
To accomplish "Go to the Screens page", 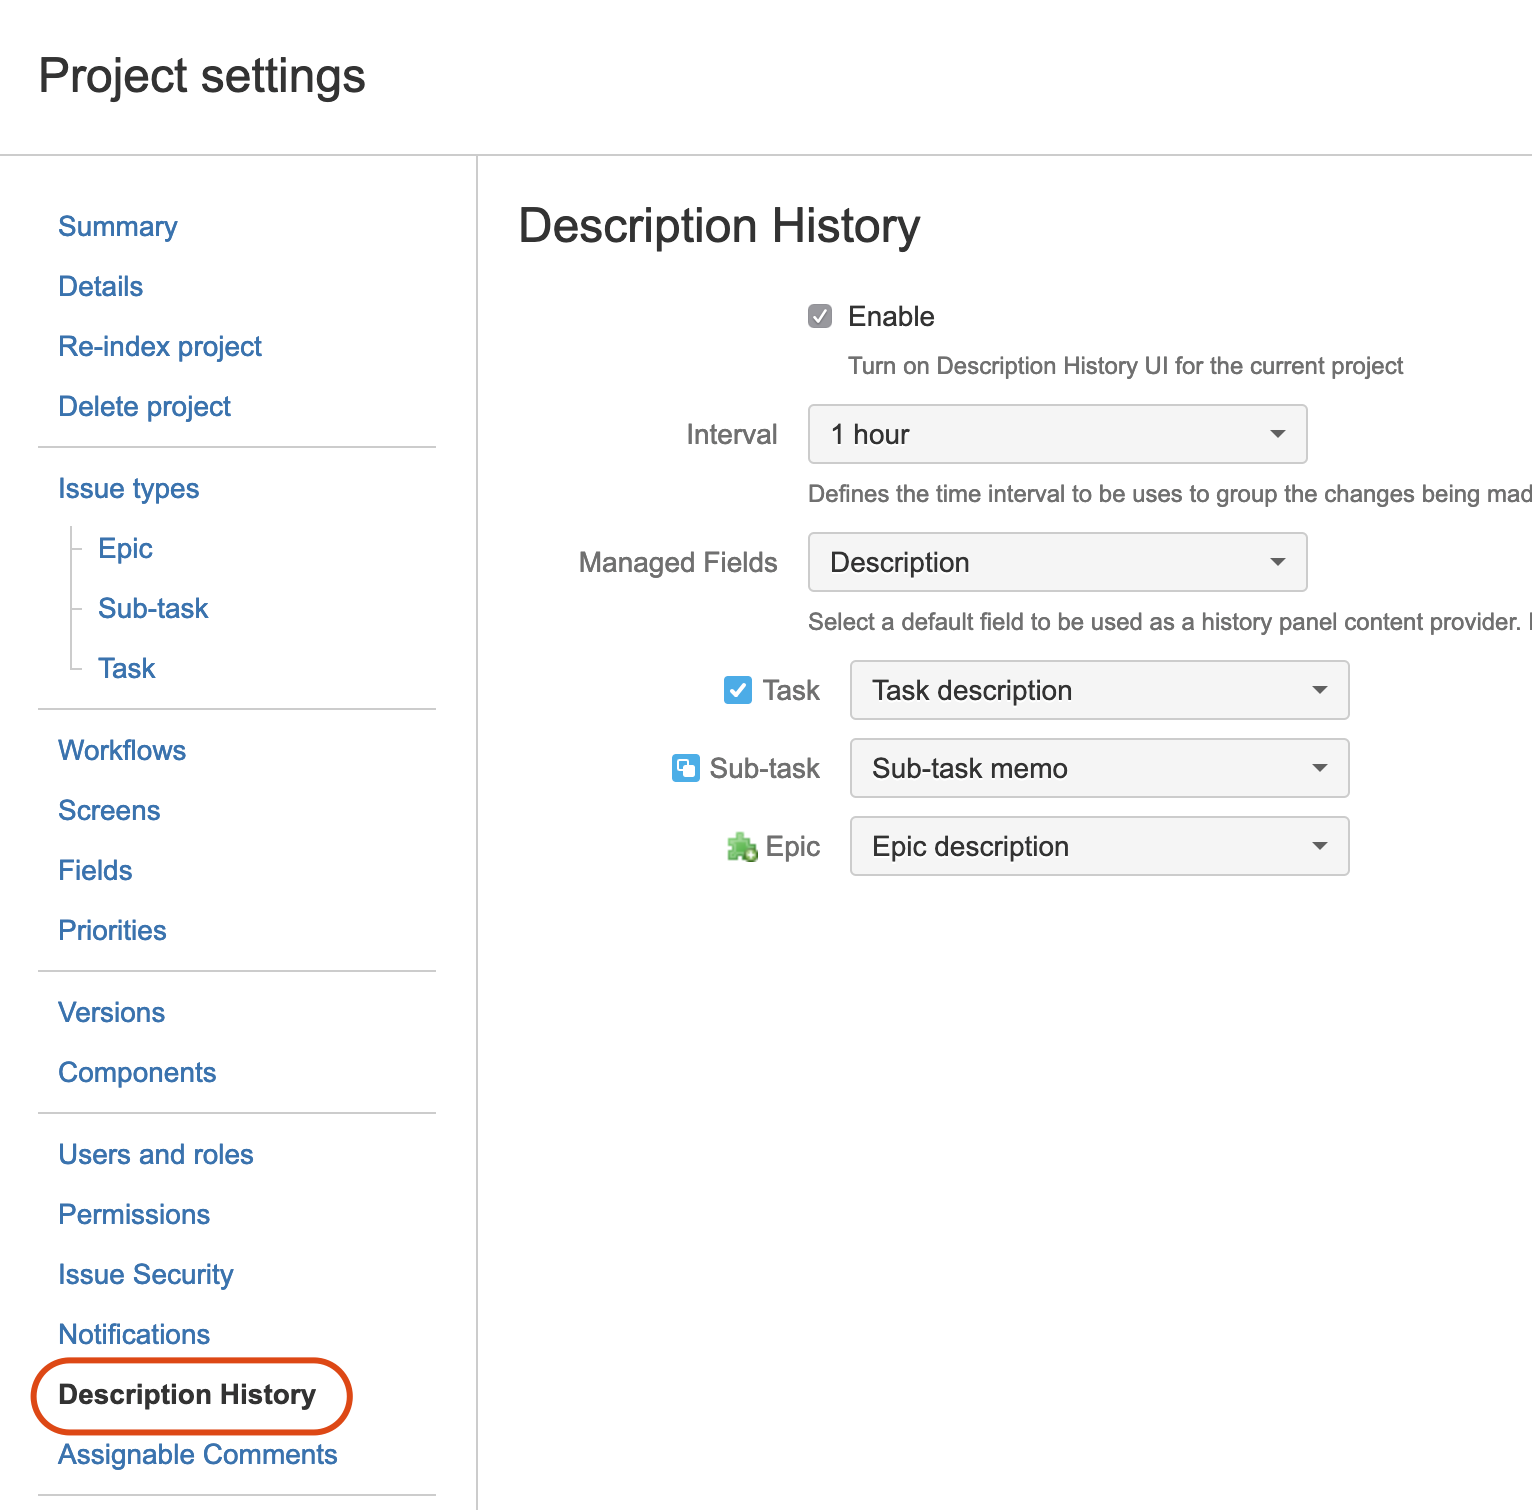I will [x=109, y=810].
